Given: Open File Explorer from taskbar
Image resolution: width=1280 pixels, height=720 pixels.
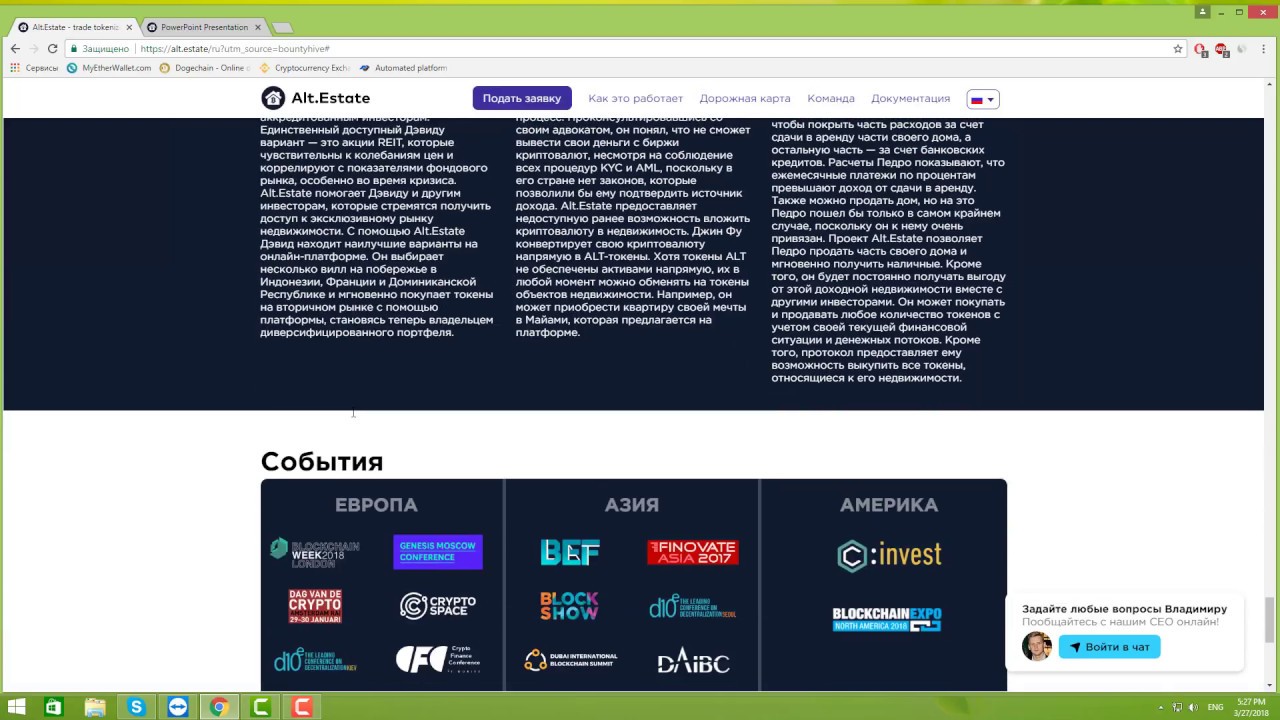Looking at the screenshot, I should pos(94,707).
